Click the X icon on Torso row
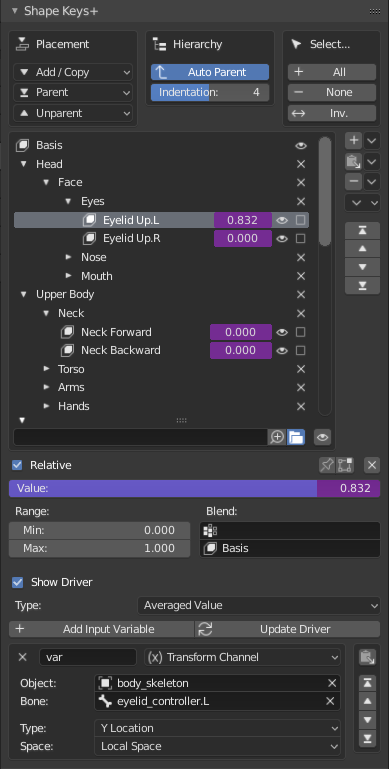Screen dimensions: 389x769 [301, 369]
